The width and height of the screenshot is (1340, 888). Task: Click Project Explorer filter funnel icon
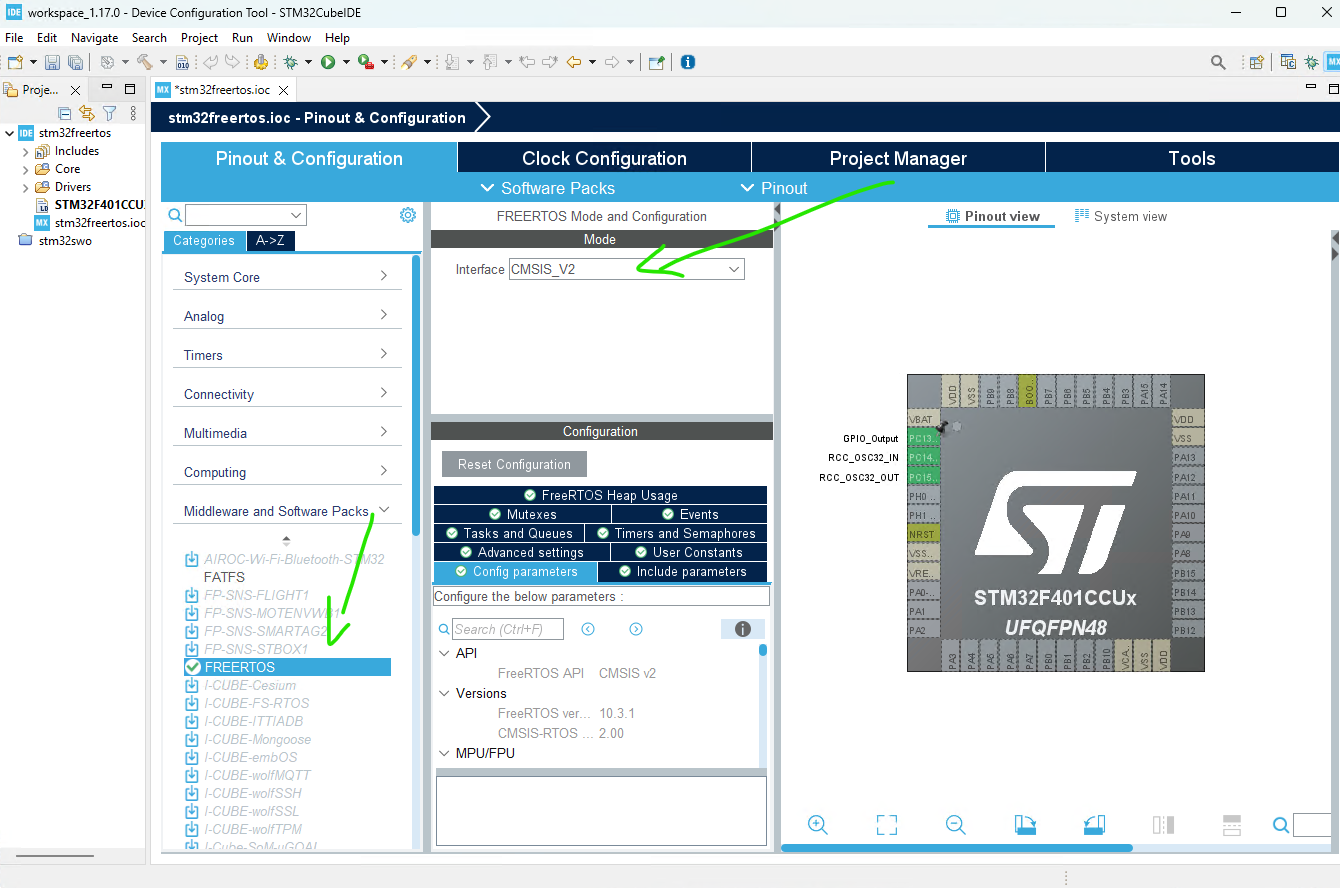point(110,113)
